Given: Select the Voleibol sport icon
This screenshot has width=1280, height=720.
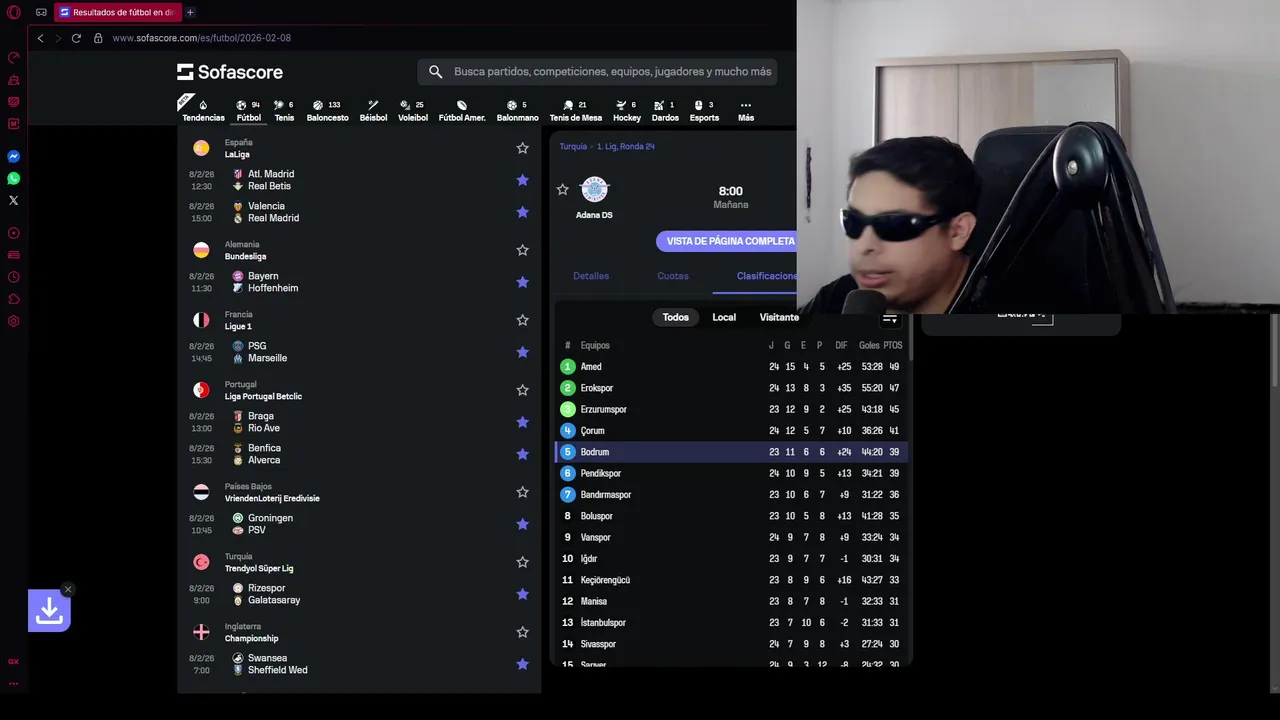Looking at the screenshot, I should tap(413, 110).
